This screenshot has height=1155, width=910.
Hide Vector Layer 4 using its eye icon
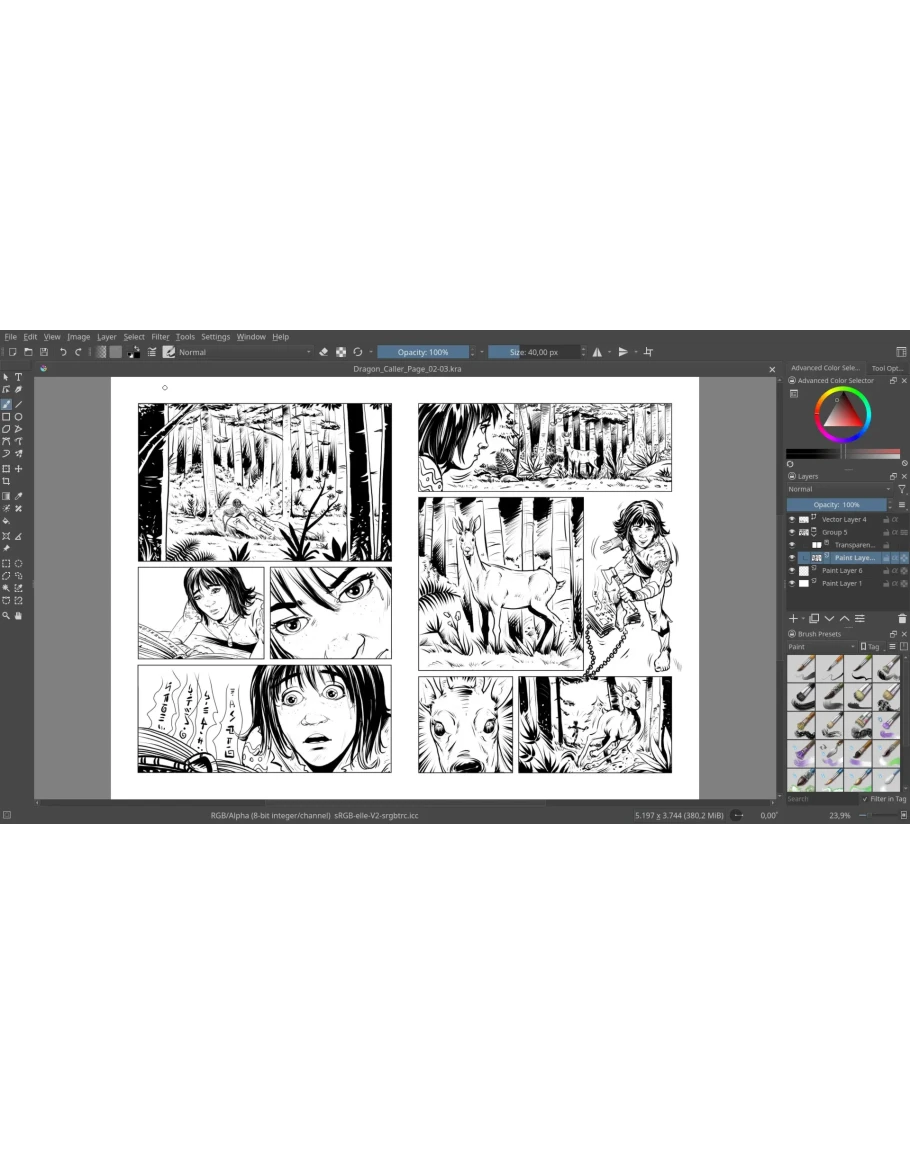click(792, 519)
